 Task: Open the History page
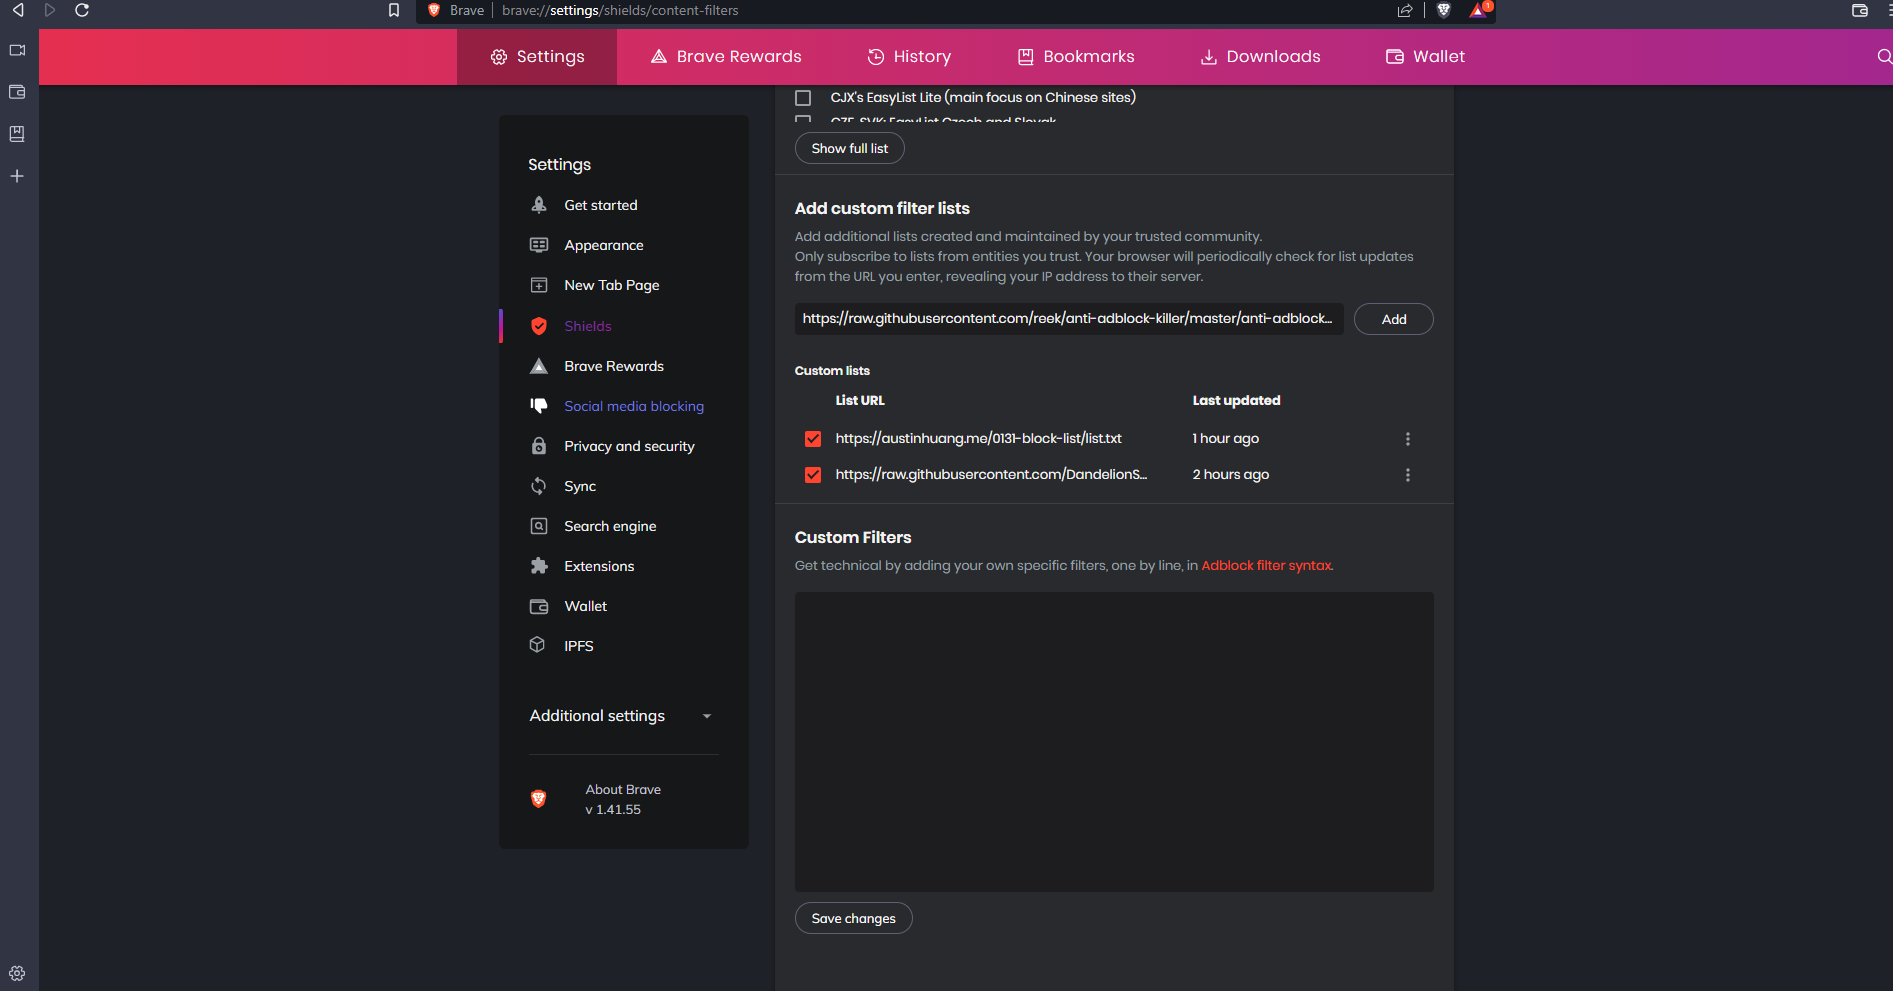(908, 56)
